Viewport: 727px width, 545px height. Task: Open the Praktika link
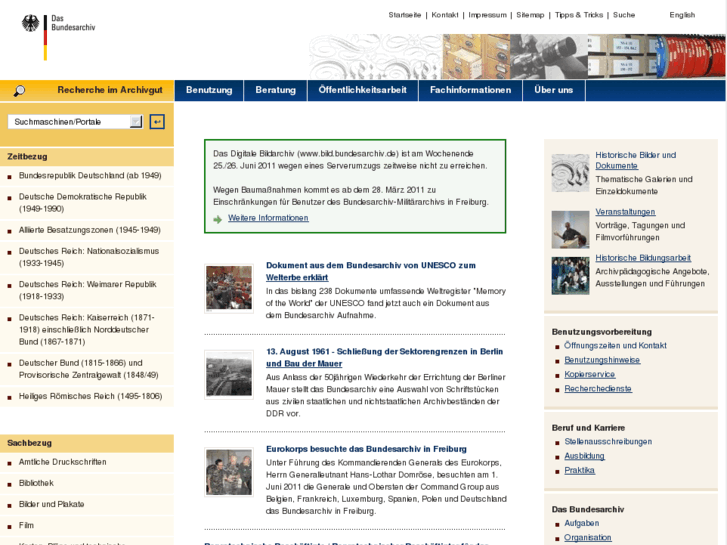(x=579, y=470)
